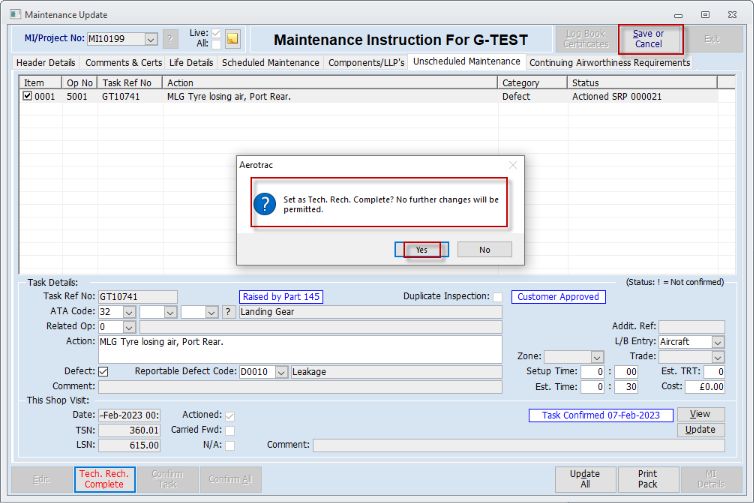The image size is (754, 503).
Task: Click the Action column header
Action: 330,83
